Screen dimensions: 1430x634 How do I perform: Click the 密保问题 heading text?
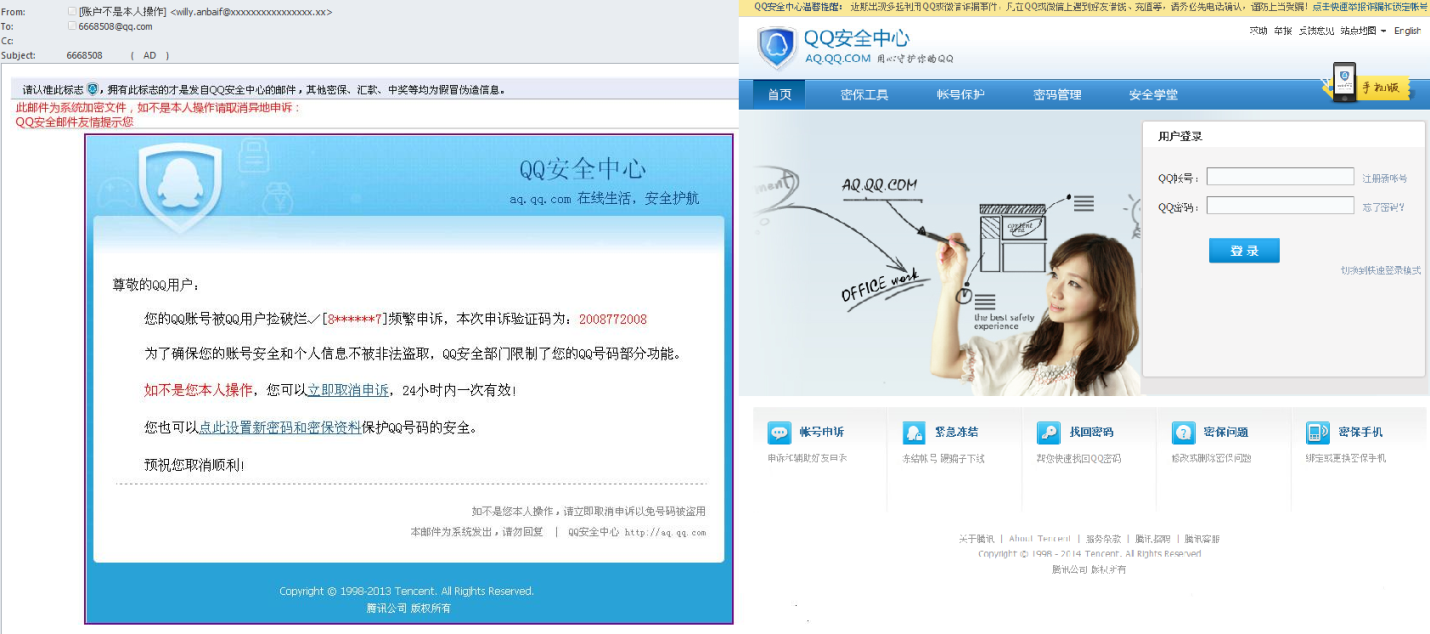(x=1226, y=432)
